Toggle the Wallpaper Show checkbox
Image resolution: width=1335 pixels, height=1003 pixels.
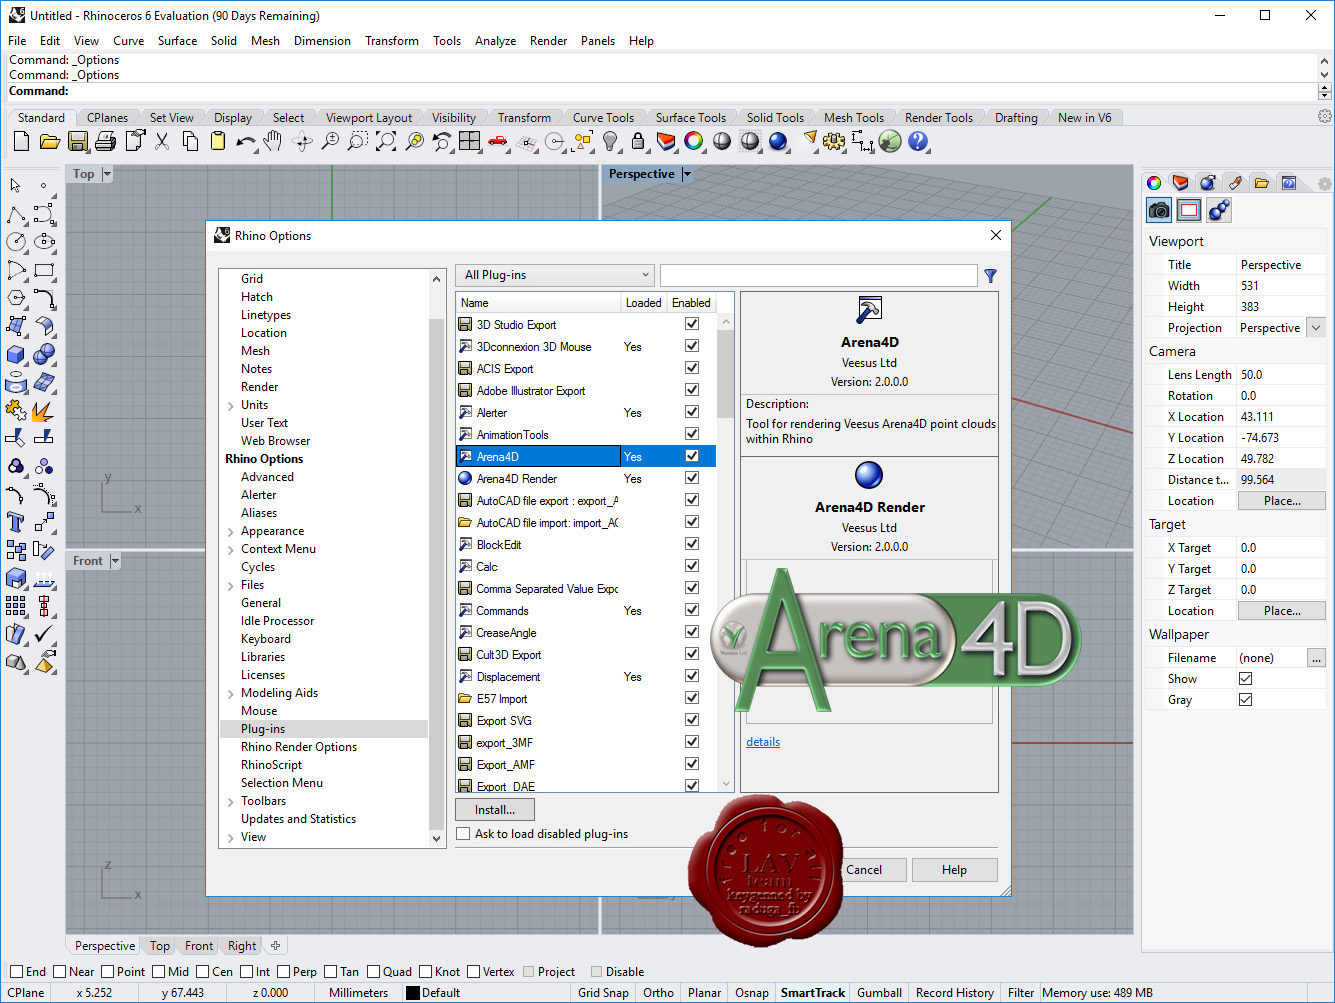(1245, 679)
